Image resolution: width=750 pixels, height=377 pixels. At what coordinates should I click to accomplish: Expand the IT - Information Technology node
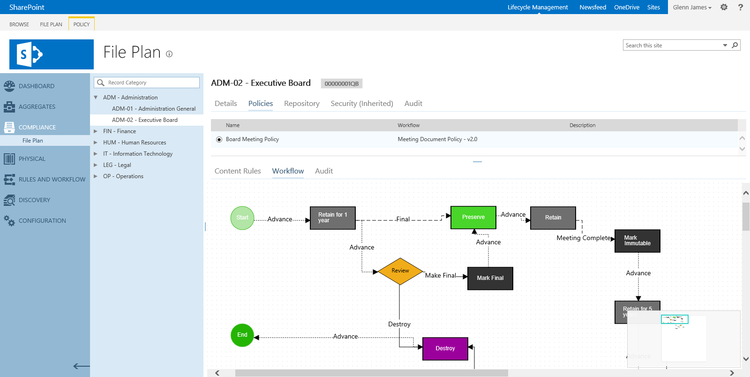[x=96, y=154]
